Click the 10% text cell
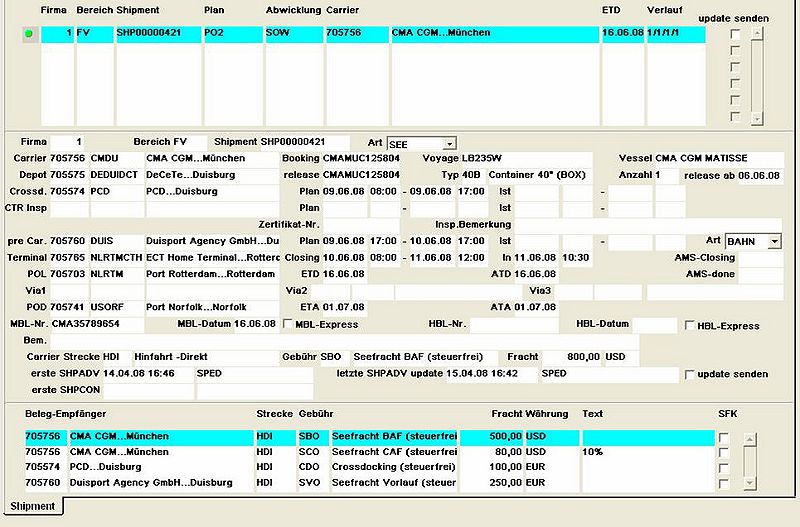This screenshot has height=527, width=800. coord(648,452)
